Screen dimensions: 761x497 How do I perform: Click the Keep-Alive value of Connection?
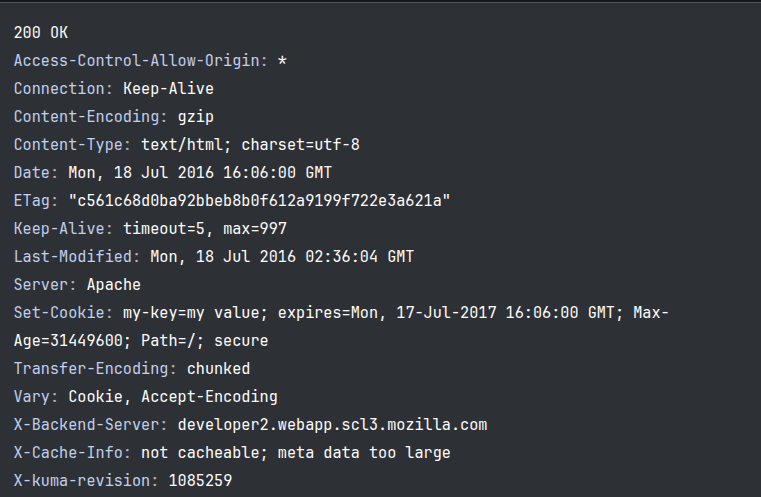[x=168, y=89]
